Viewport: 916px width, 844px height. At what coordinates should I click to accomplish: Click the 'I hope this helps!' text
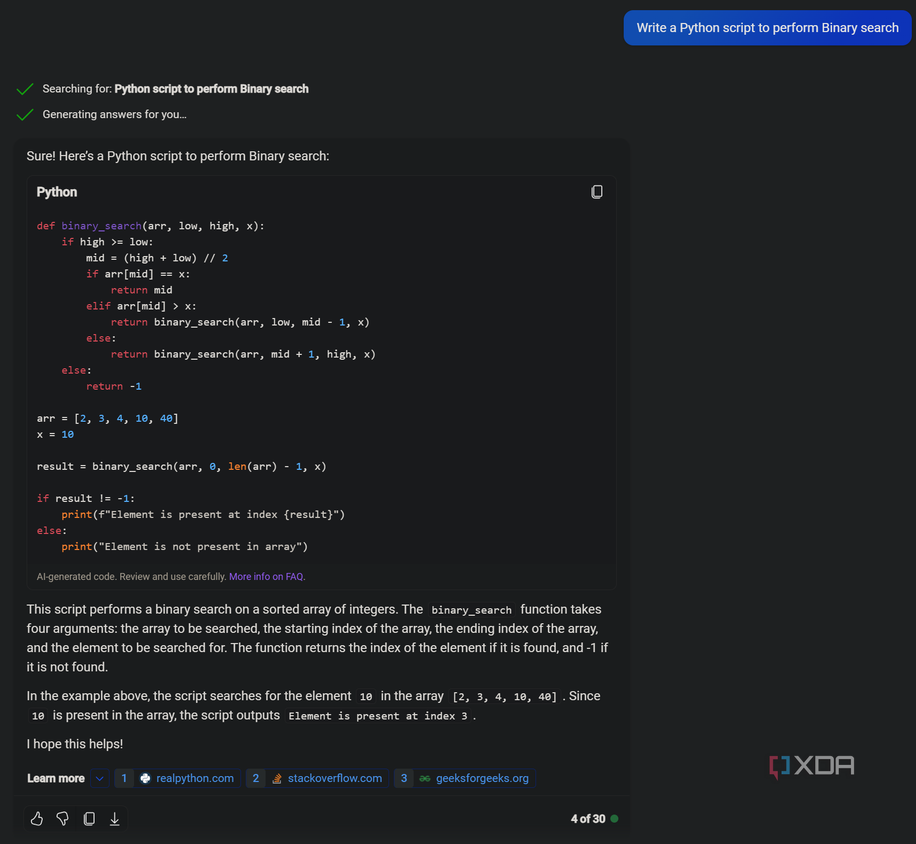(75, 744)
